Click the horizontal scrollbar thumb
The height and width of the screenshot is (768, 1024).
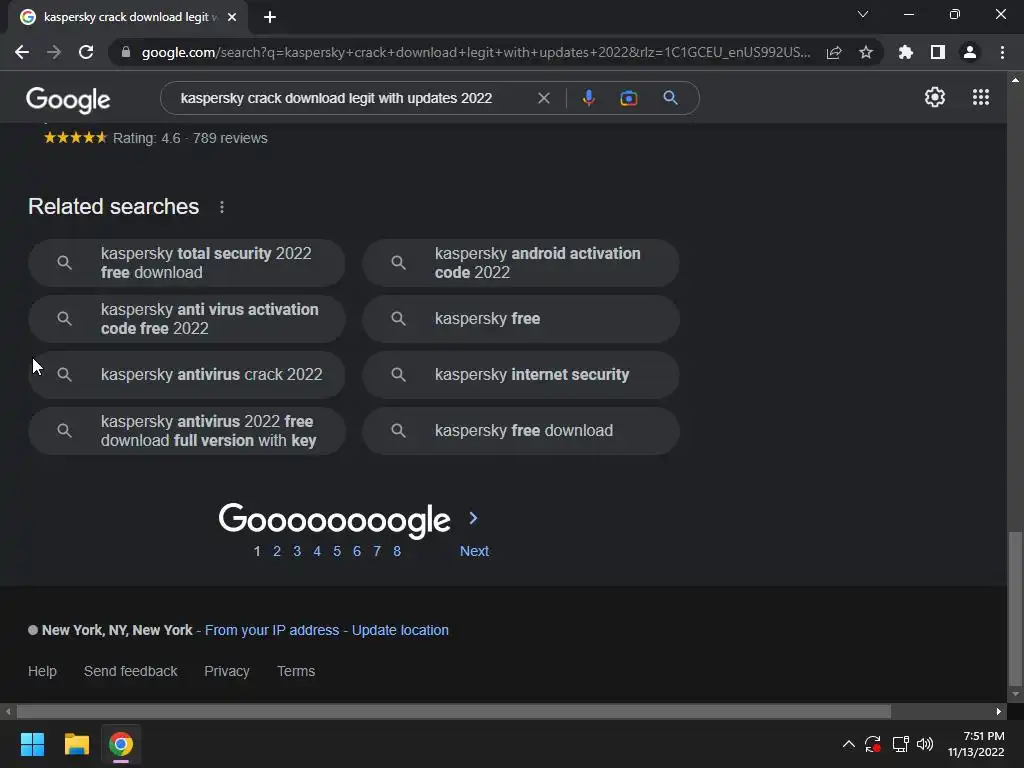(x=454, y=711)
